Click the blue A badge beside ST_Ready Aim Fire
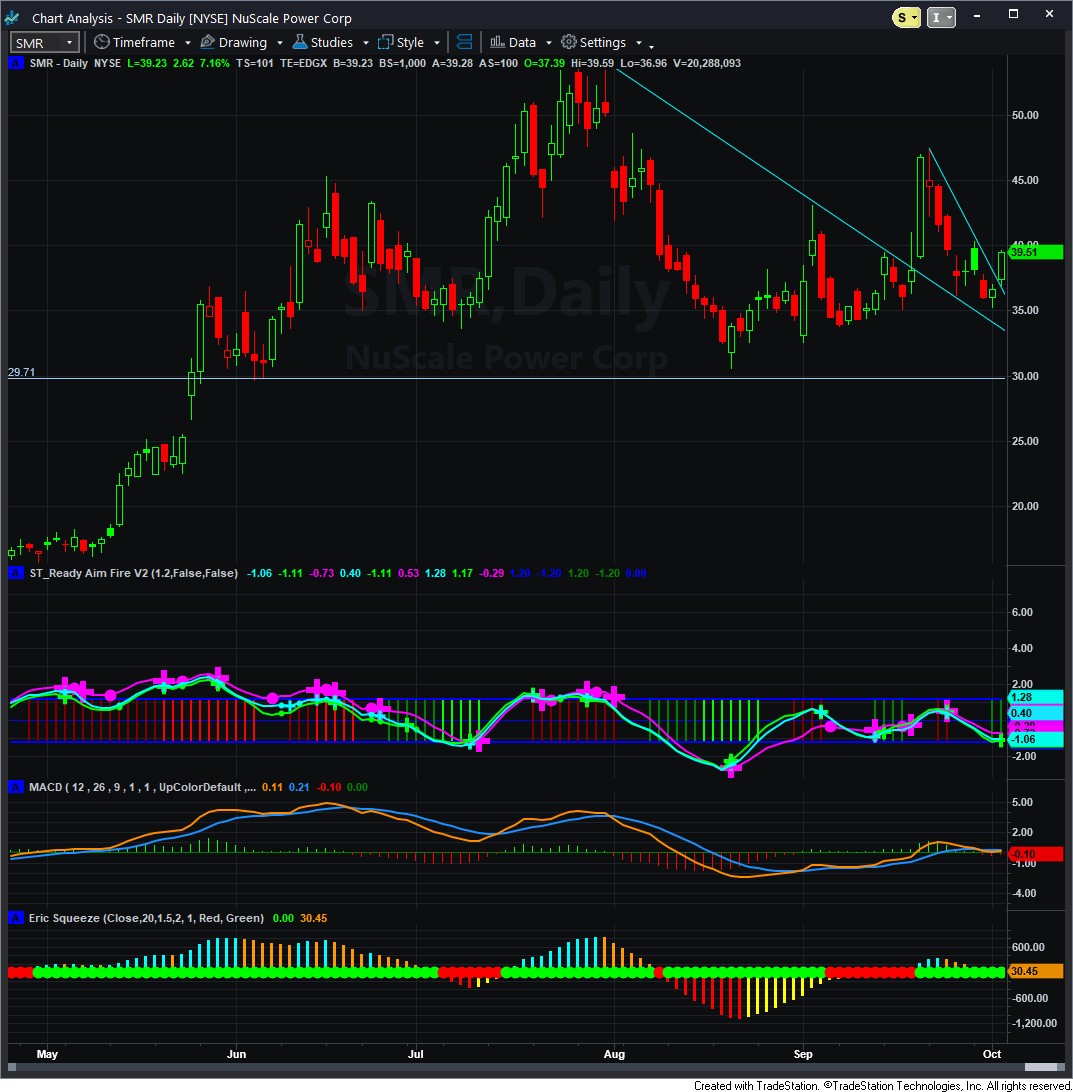The width and height of the screenshot is (1073, 1092). point(14,573)
